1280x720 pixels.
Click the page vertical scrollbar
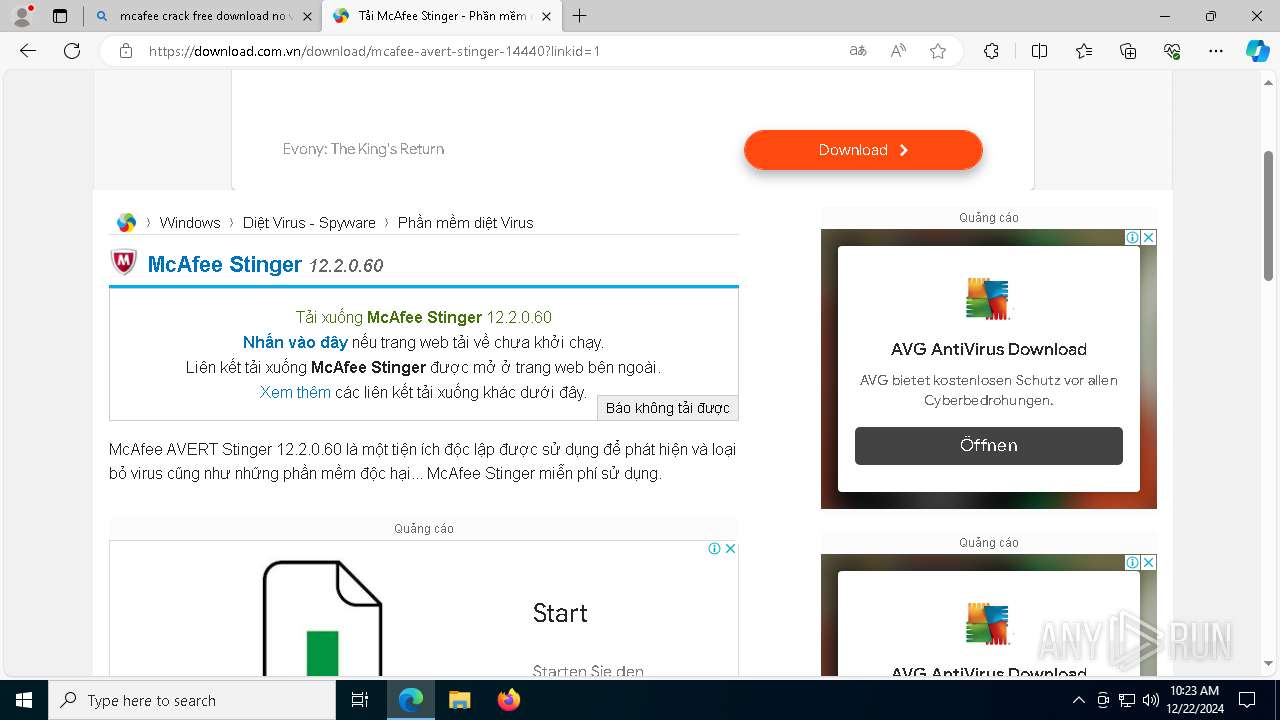coord(1269,215)
